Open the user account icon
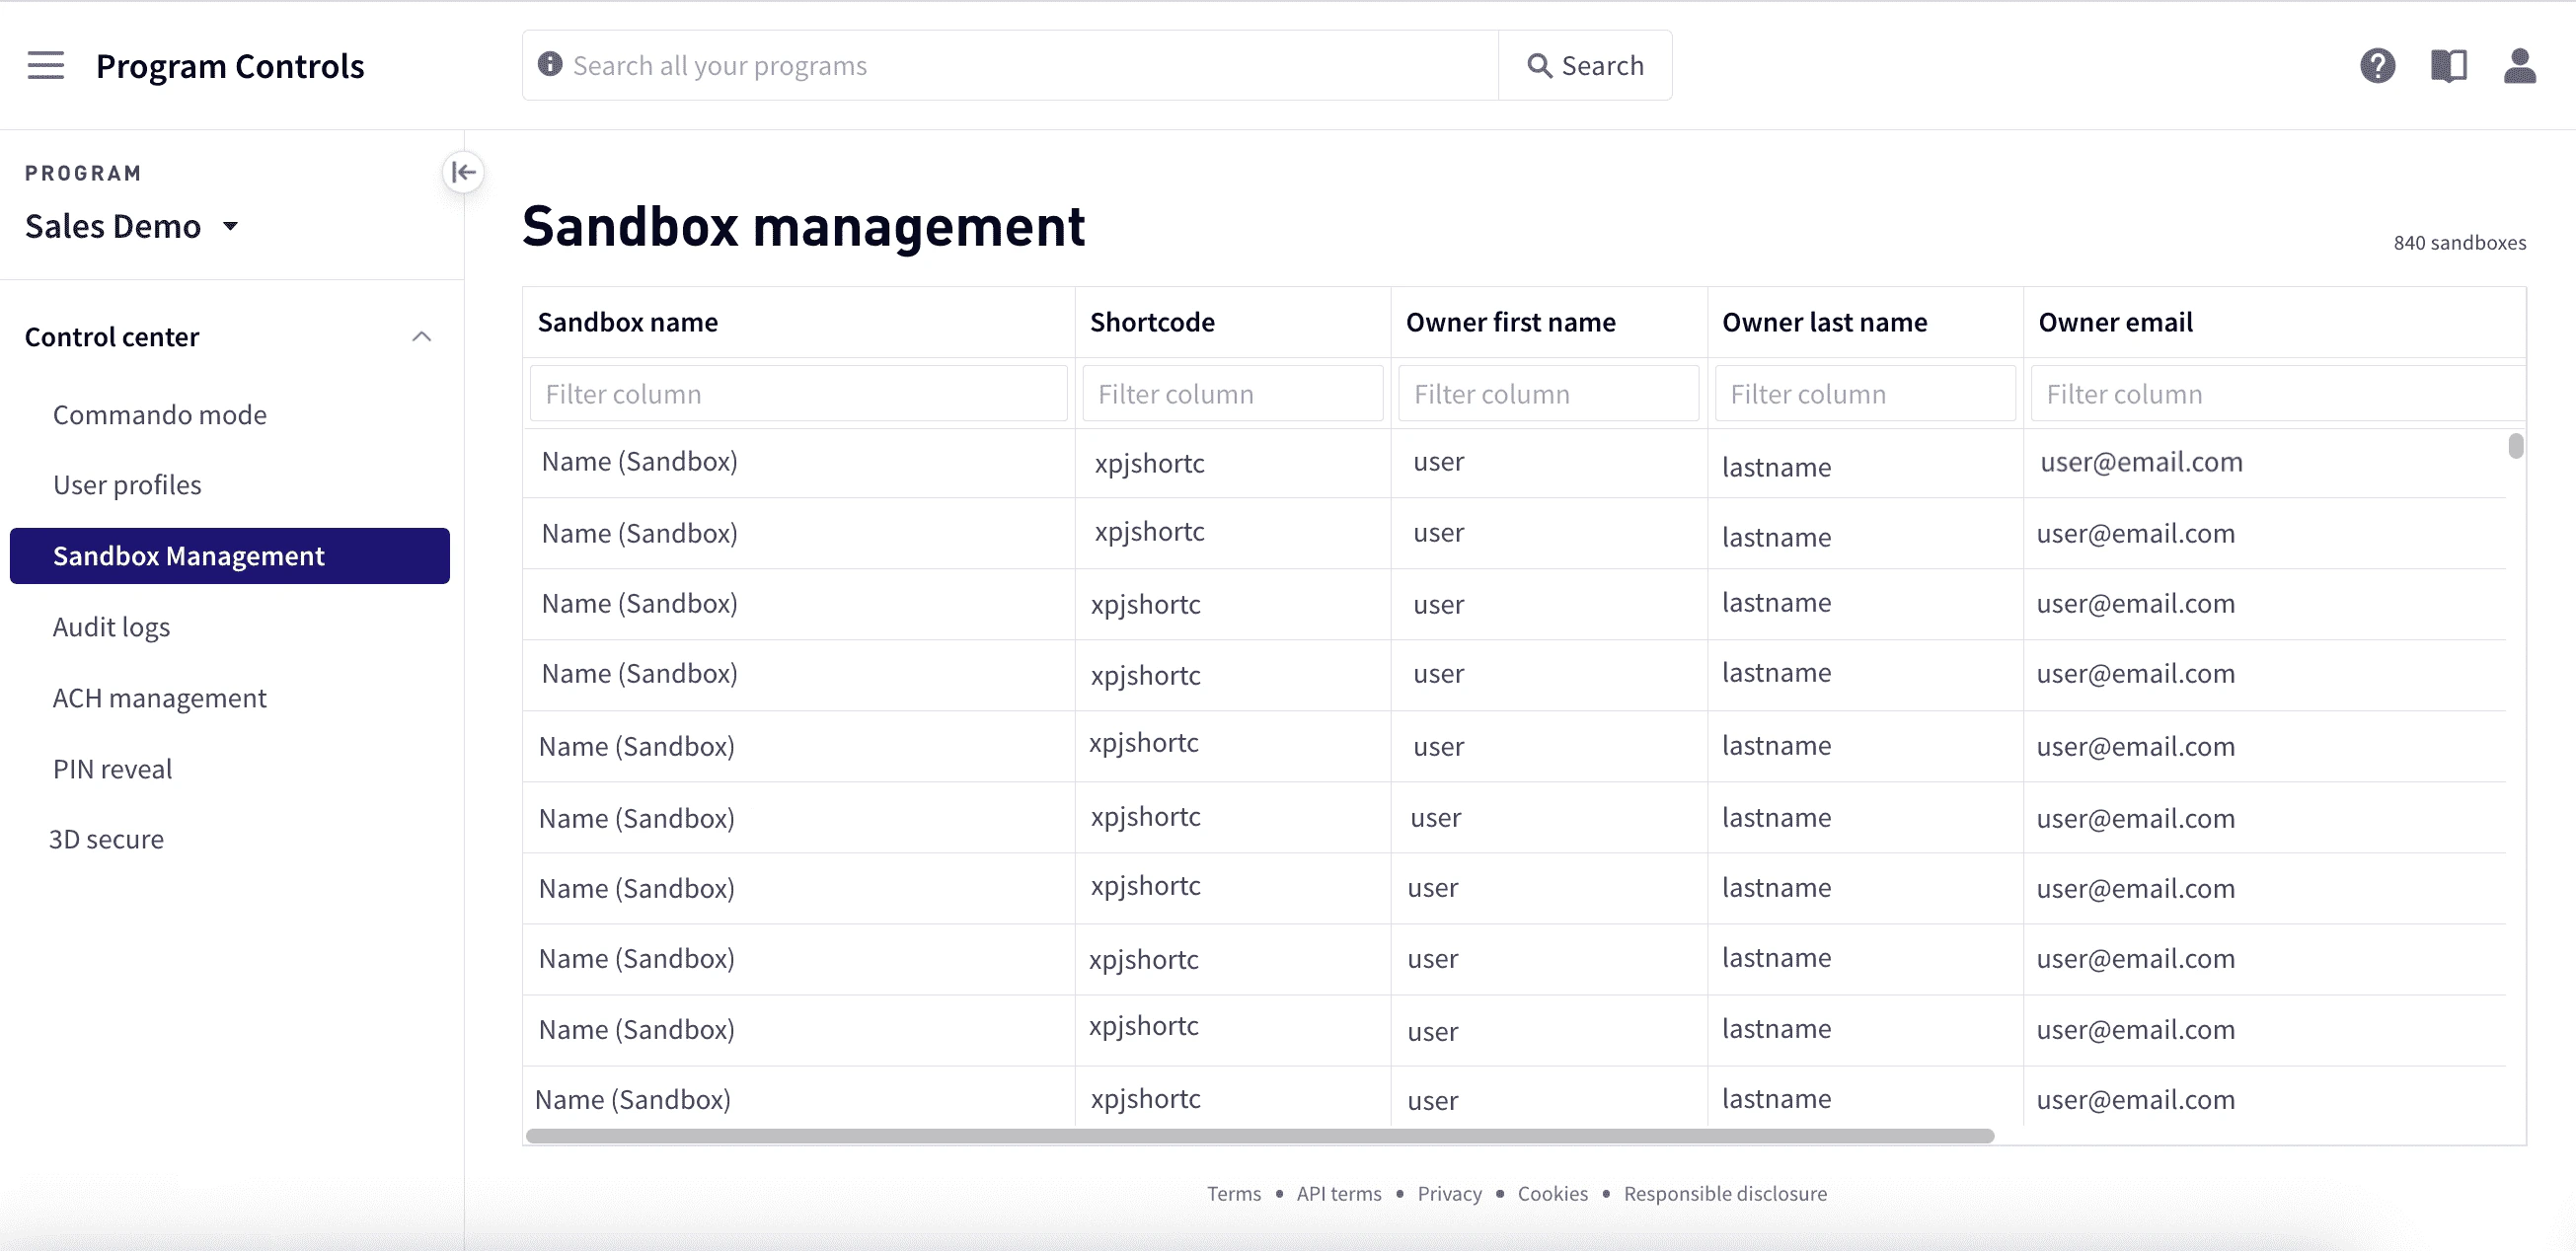This screenshot has height=1251, width=2576. tap(2521, 67)
